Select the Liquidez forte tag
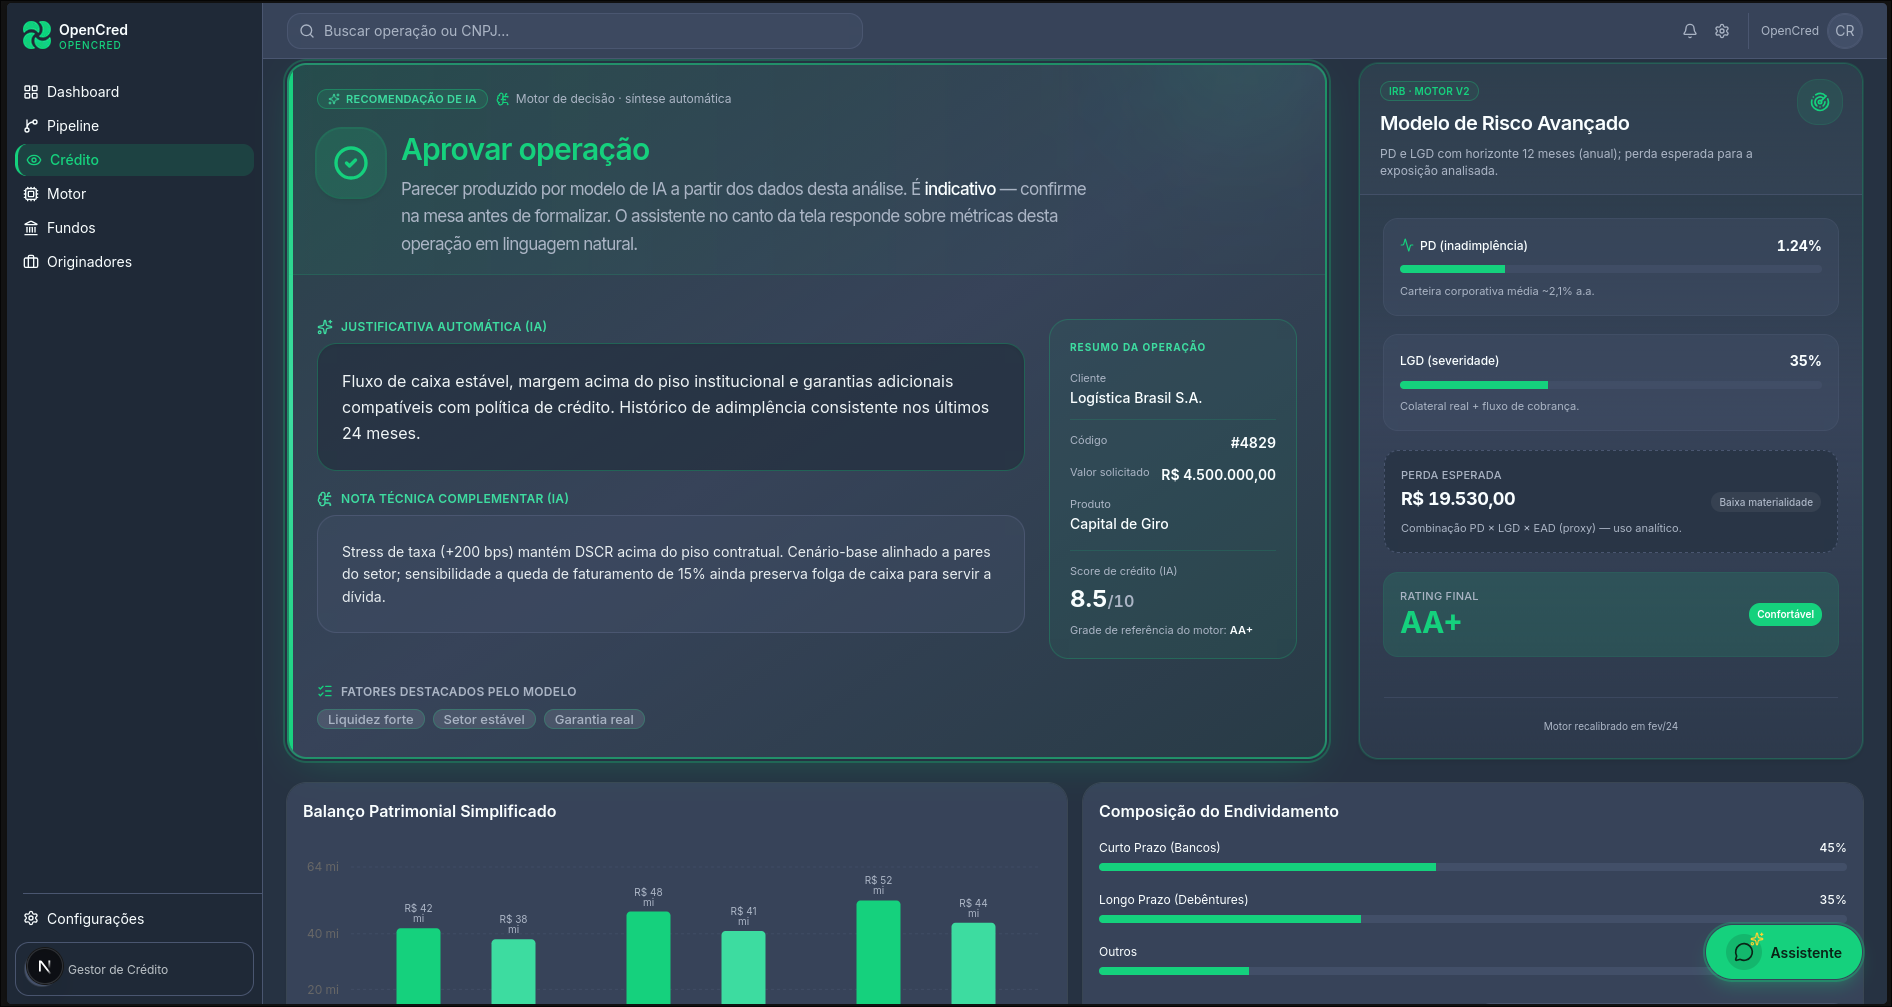 (371, 719)
